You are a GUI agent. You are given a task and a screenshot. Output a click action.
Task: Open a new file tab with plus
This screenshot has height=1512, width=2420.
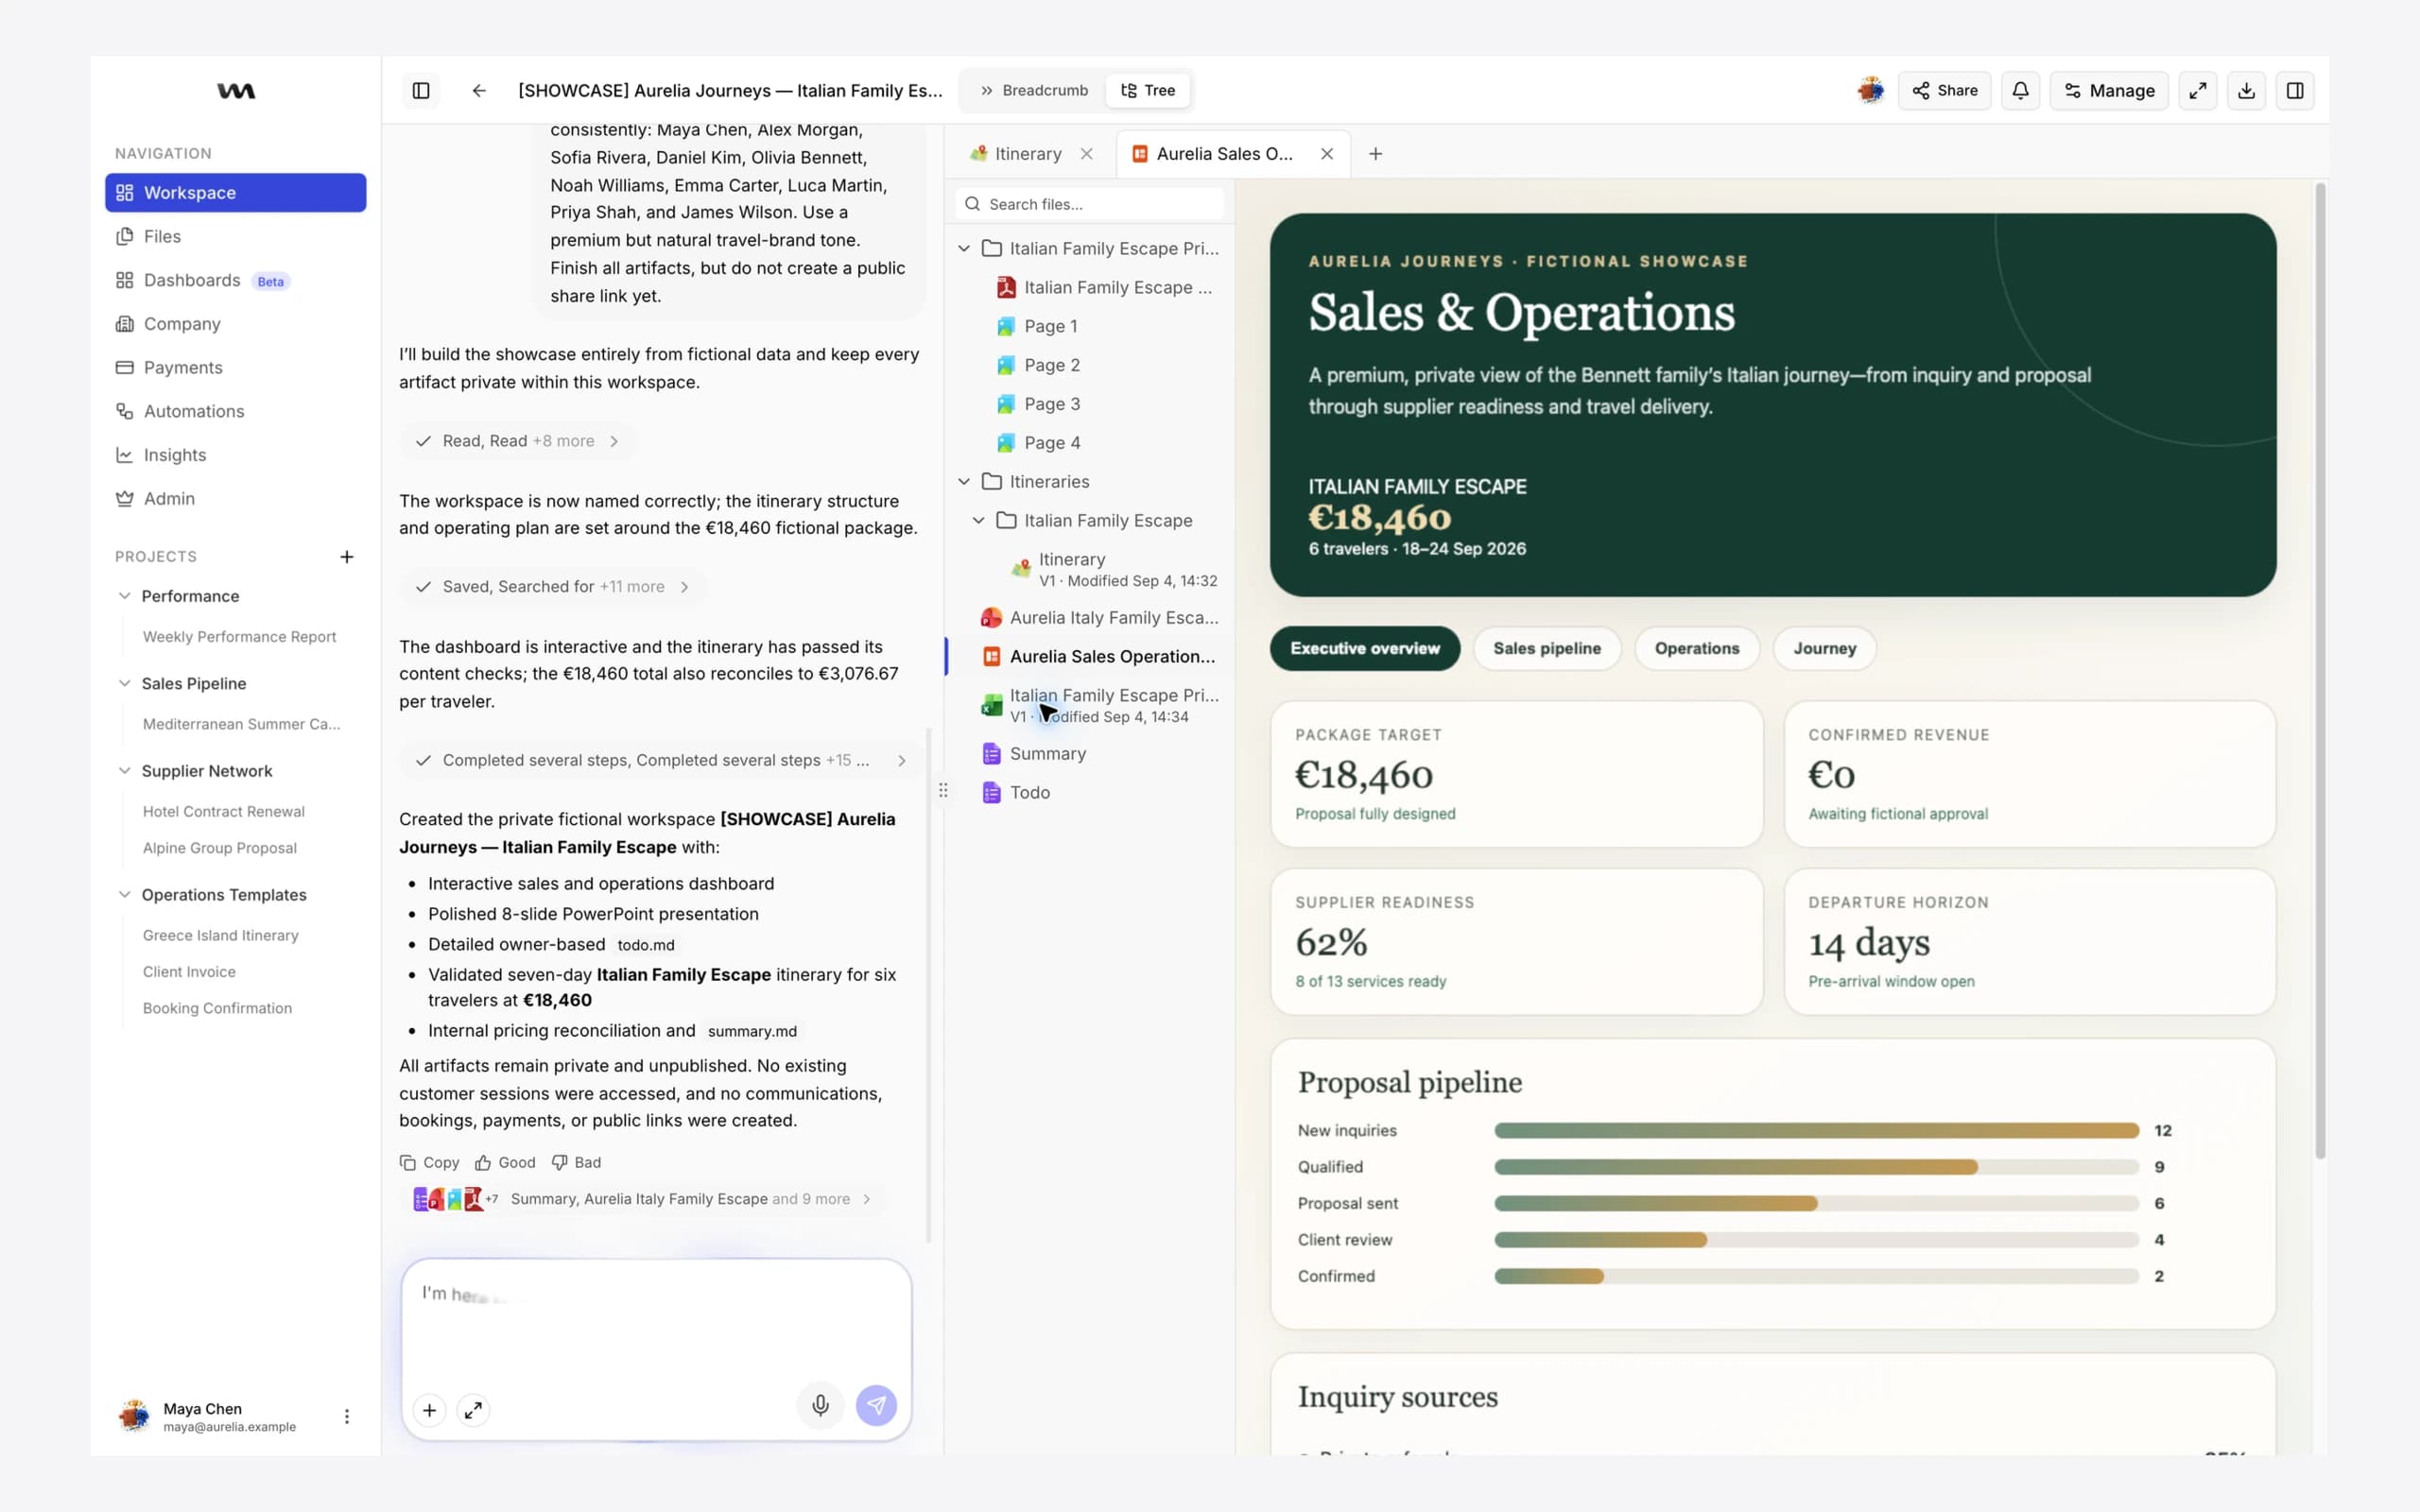tap(1375, 154)
